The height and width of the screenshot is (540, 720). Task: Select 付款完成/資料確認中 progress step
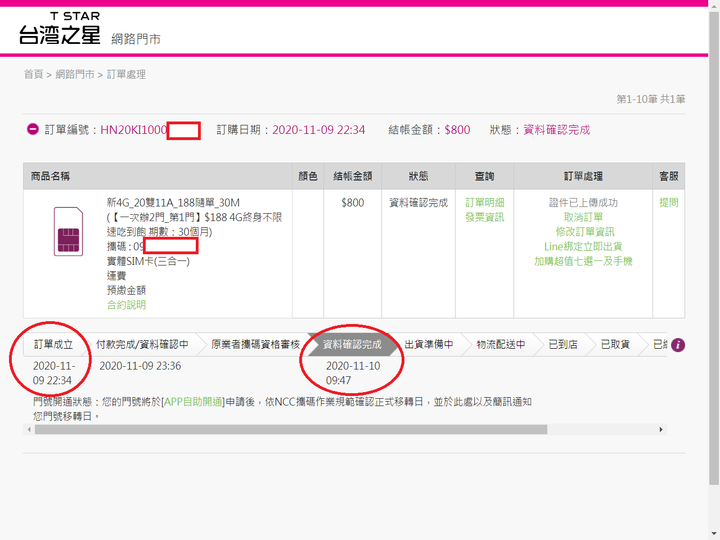[x=142, y=344]
